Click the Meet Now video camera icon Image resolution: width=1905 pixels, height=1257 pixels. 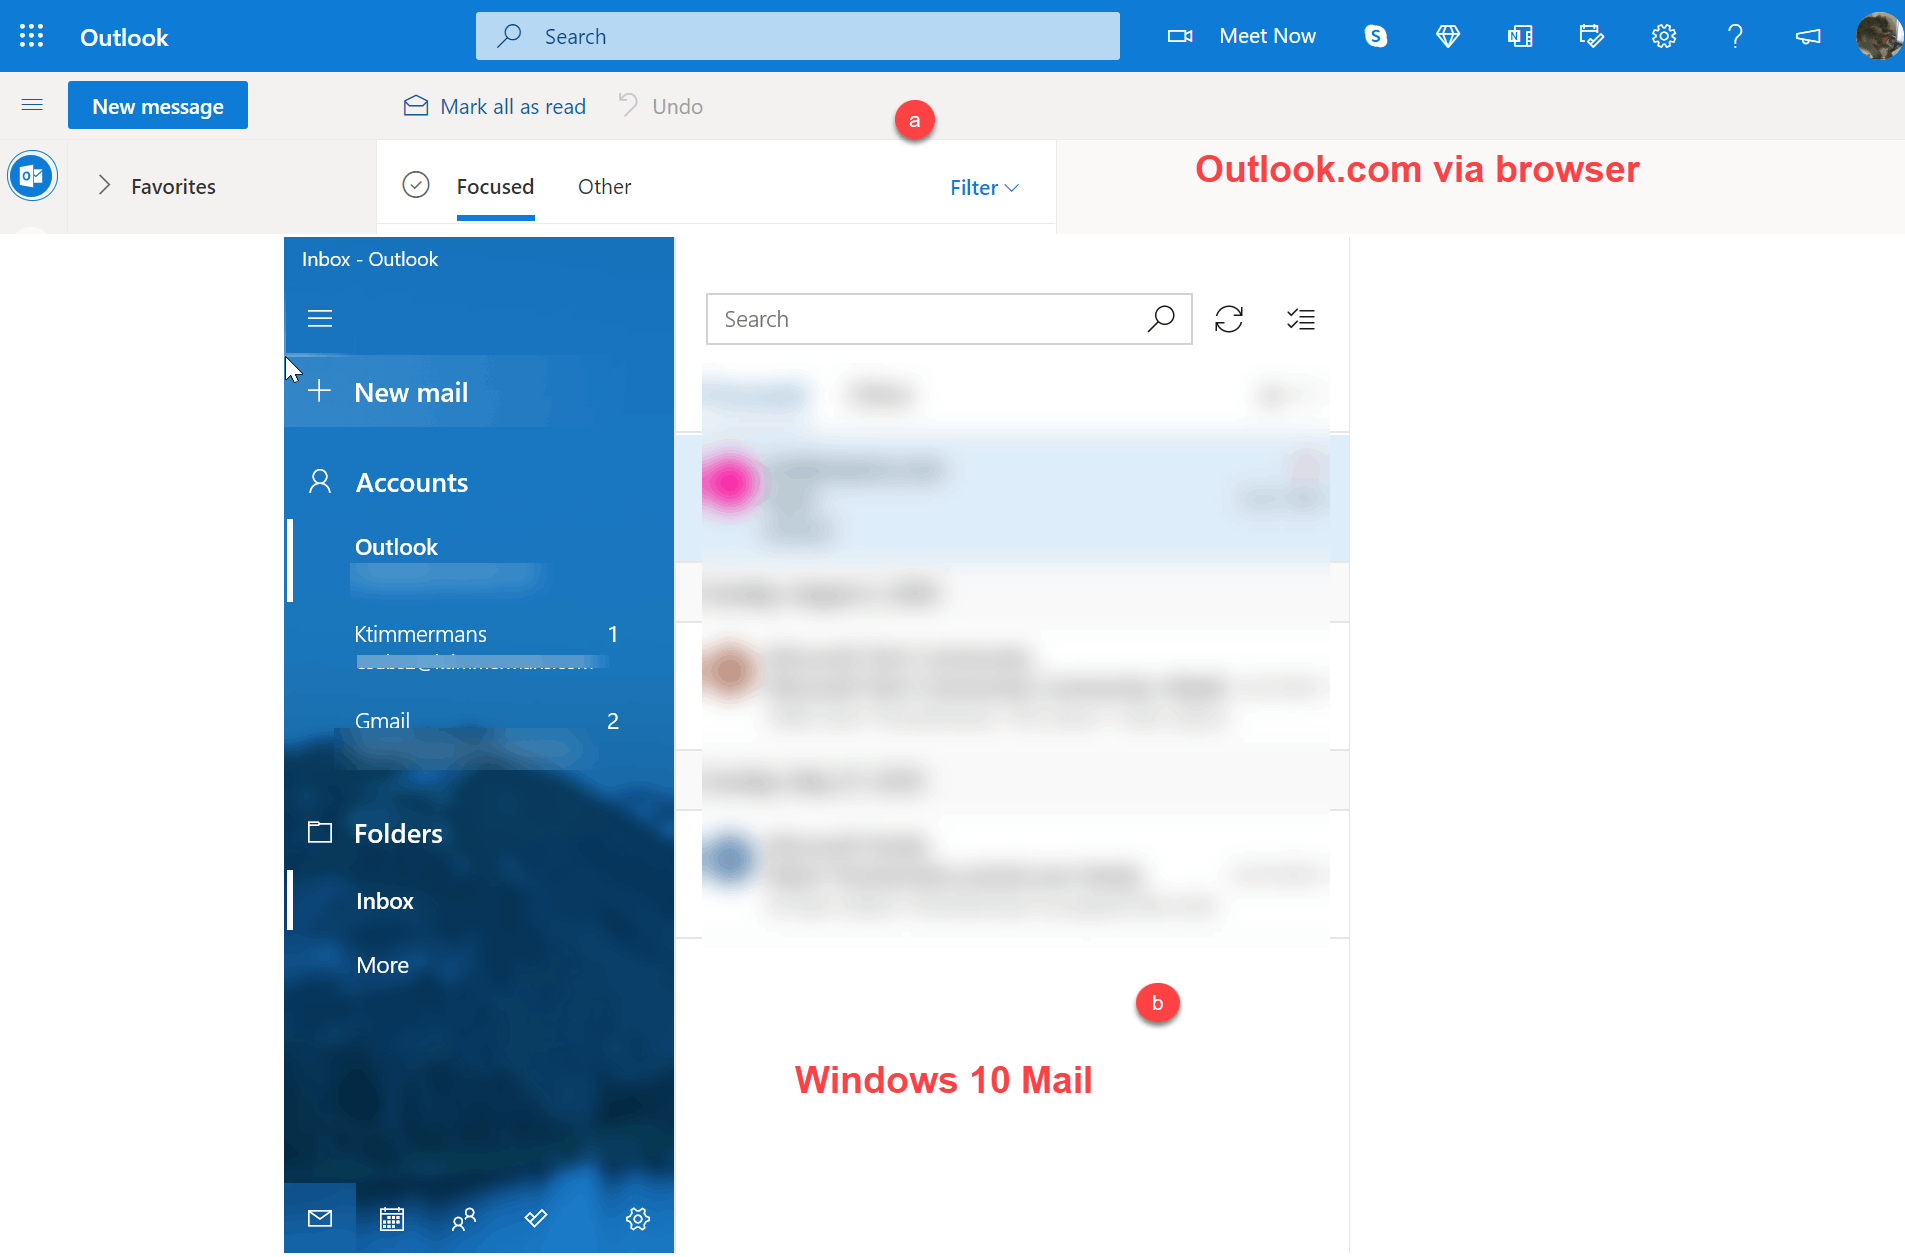[x=1180, y=36]
